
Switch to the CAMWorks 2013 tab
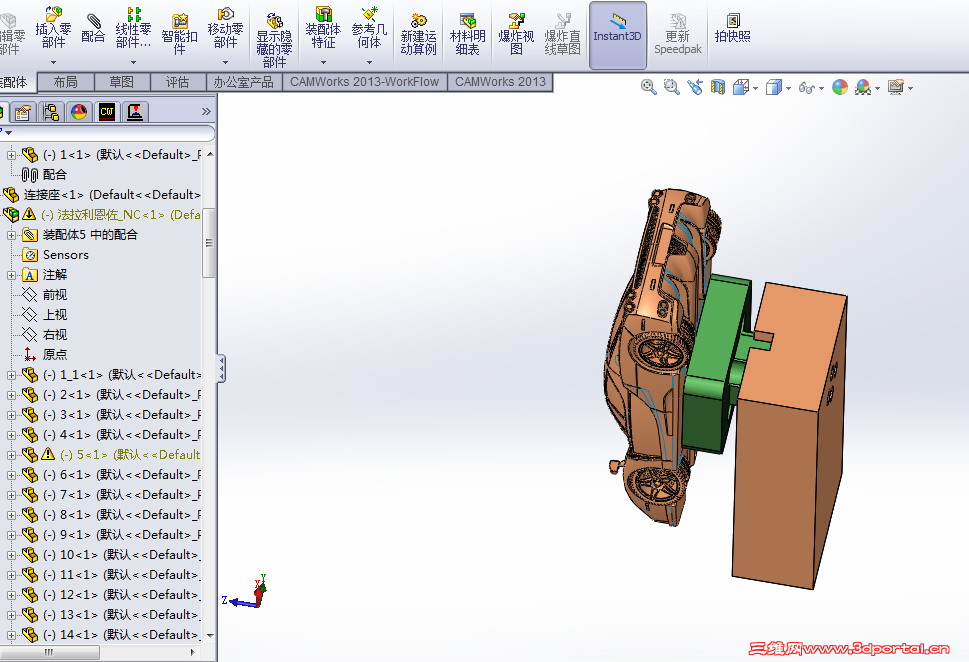coord(500,82)
